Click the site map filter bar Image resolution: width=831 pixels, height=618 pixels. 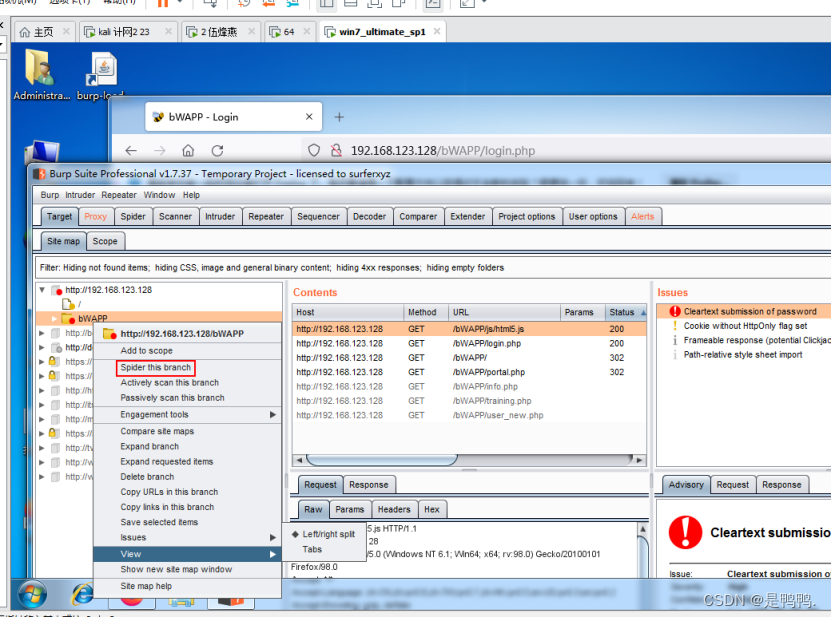[x=432, y=268]
